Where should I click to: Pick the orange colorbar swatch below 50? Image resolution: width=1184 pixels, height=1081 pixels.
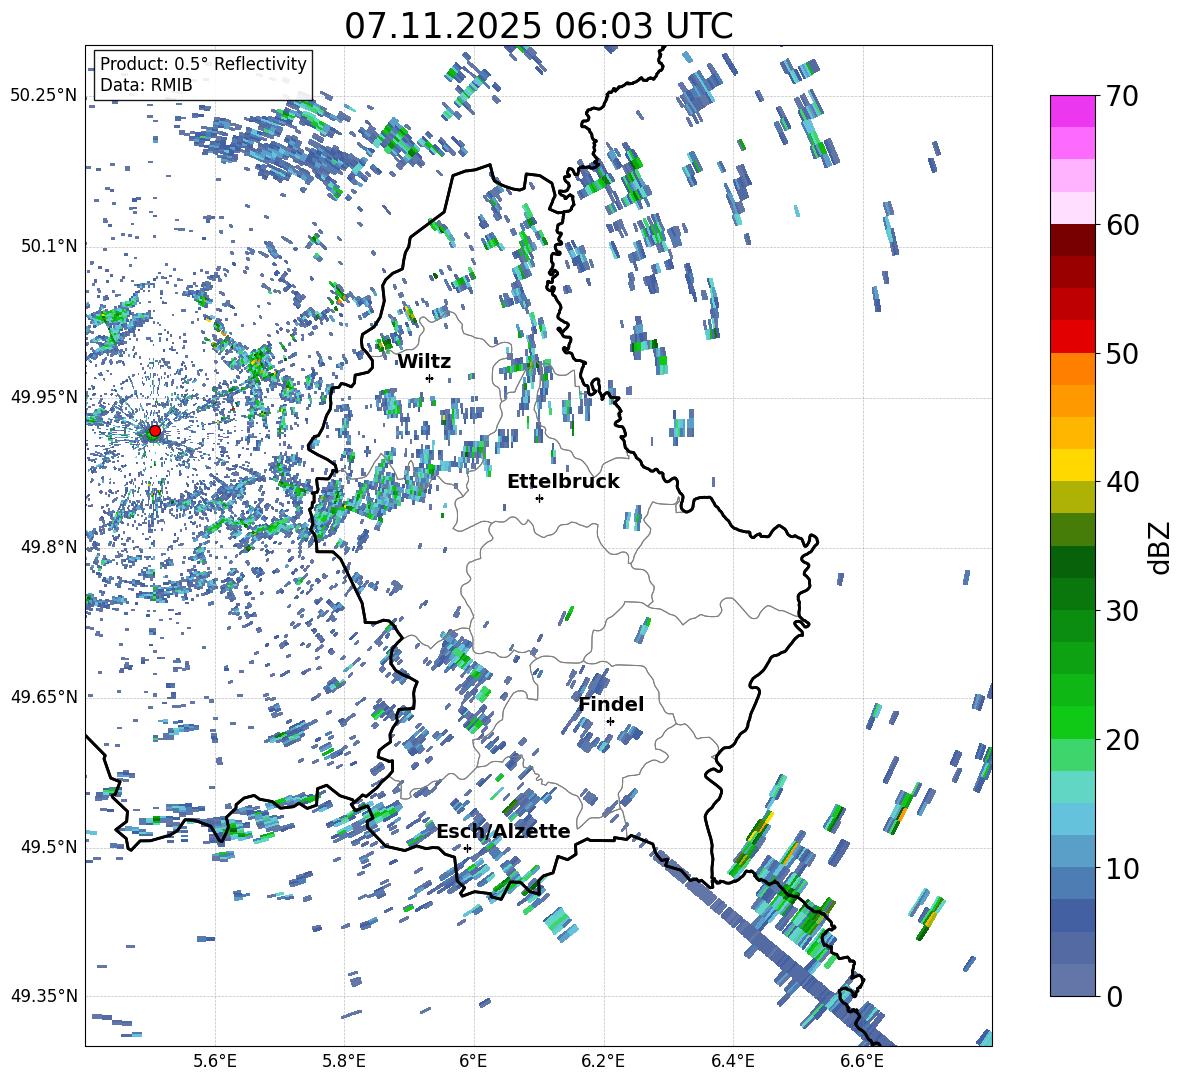[1072, 369]
